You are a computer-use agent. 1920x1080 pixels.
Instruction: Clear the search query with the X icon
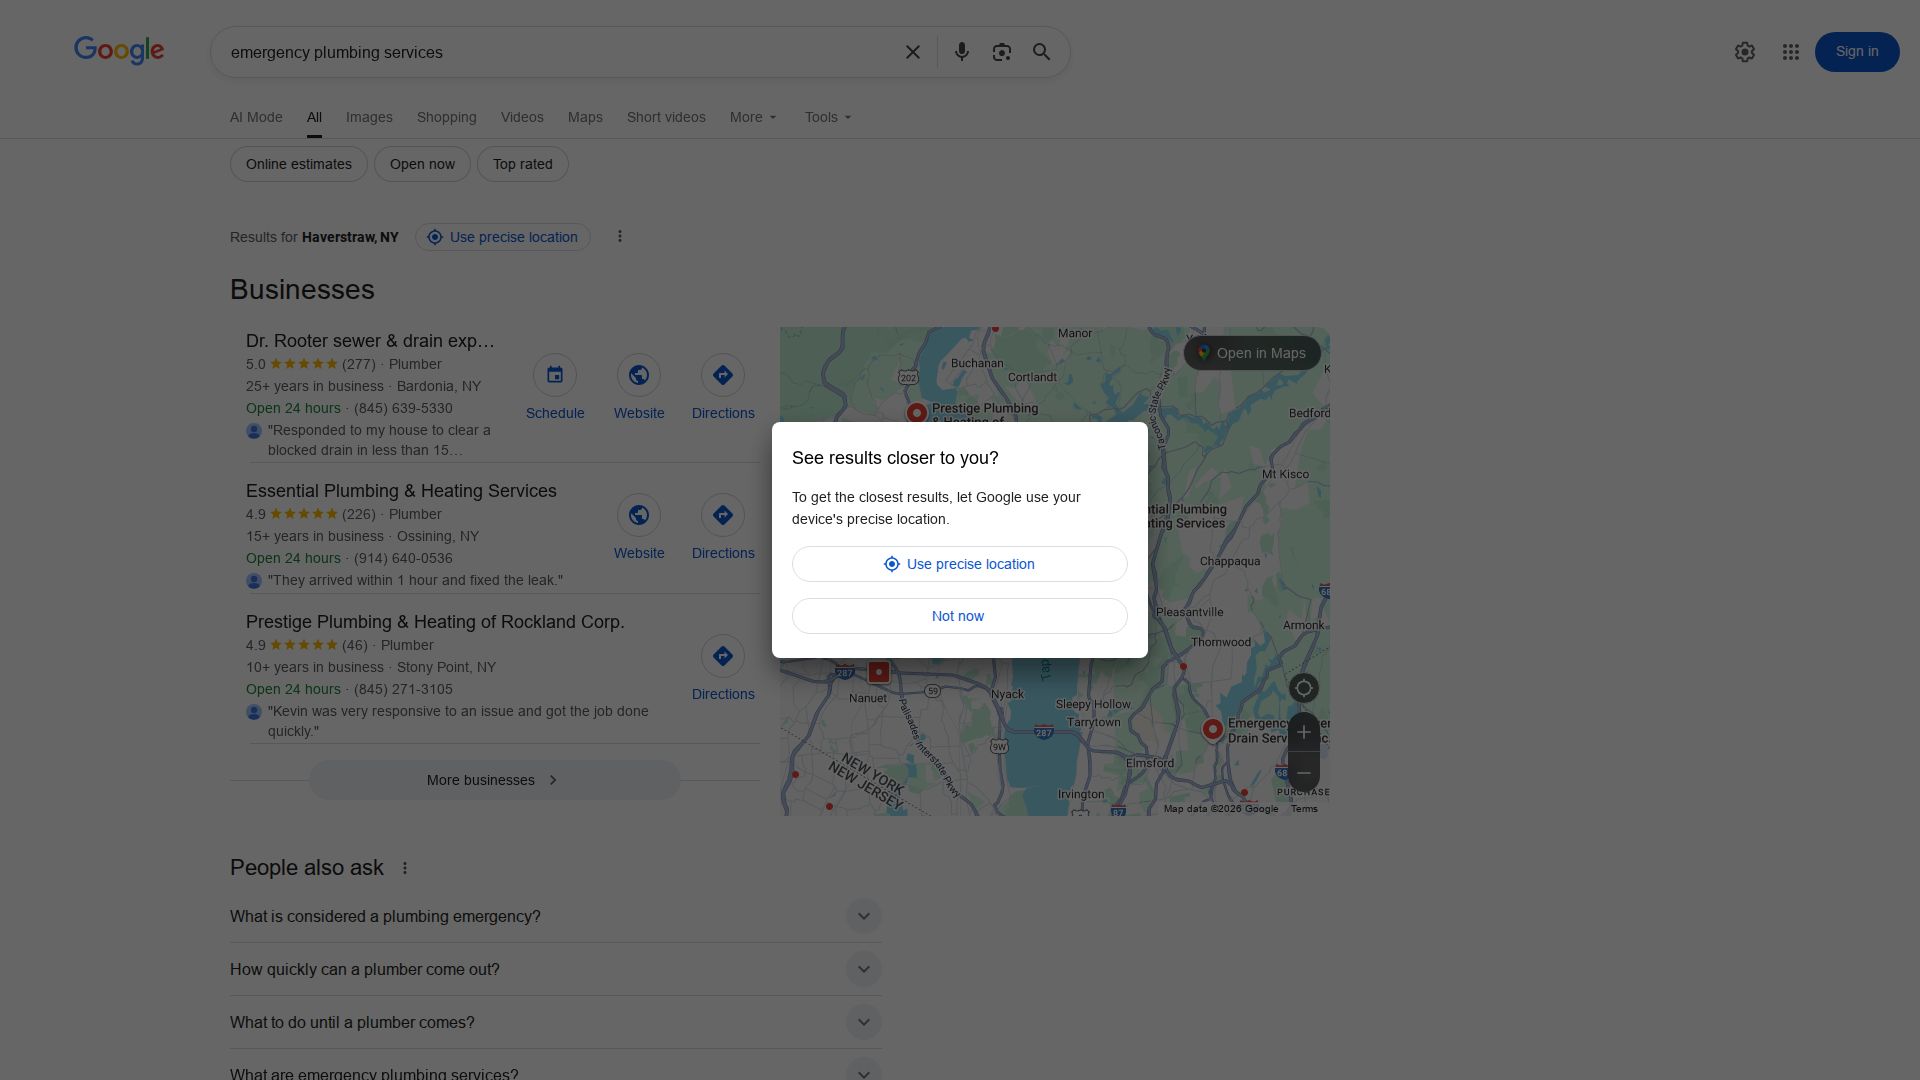[x=912, y=52]
